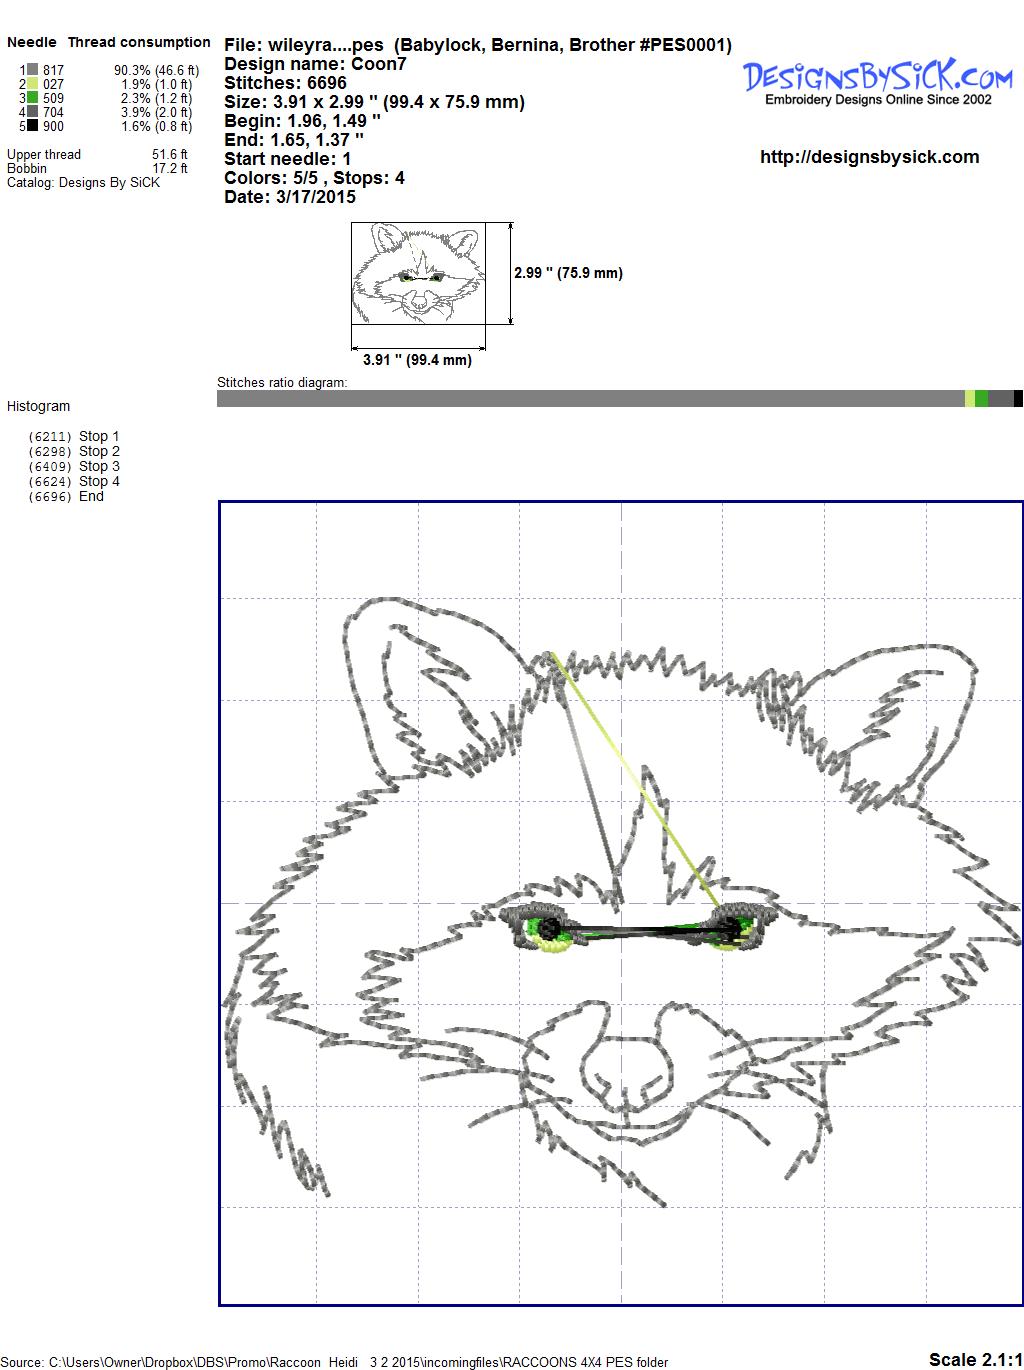The width and height of the screenshot is (1024, 1370).
Task: Open the http://designsbysick.com link
Action: (x=869, y=157)
